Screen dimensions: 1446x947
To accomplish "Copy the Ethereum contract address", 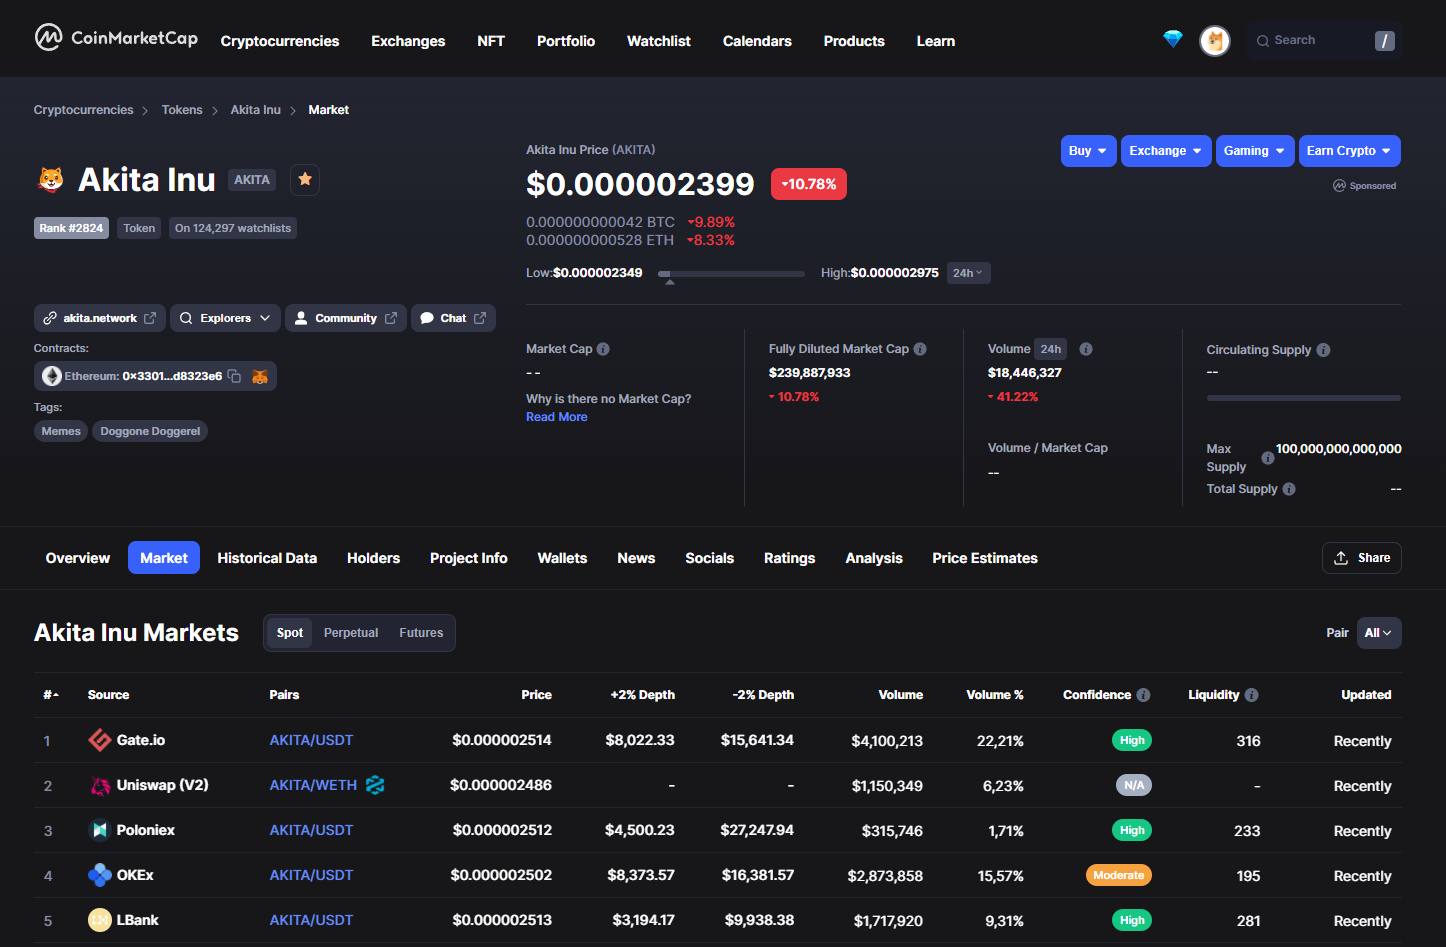I will coord(234,376).
